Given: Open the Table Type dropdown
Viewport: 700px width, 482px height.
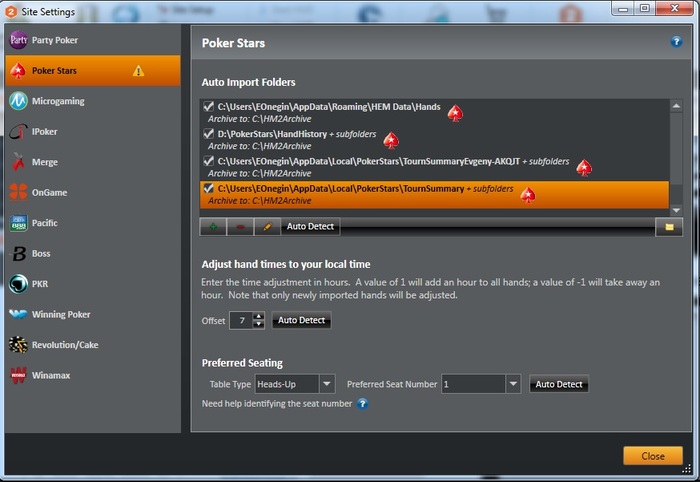Looking at the screenshot, I should point(327,384).
